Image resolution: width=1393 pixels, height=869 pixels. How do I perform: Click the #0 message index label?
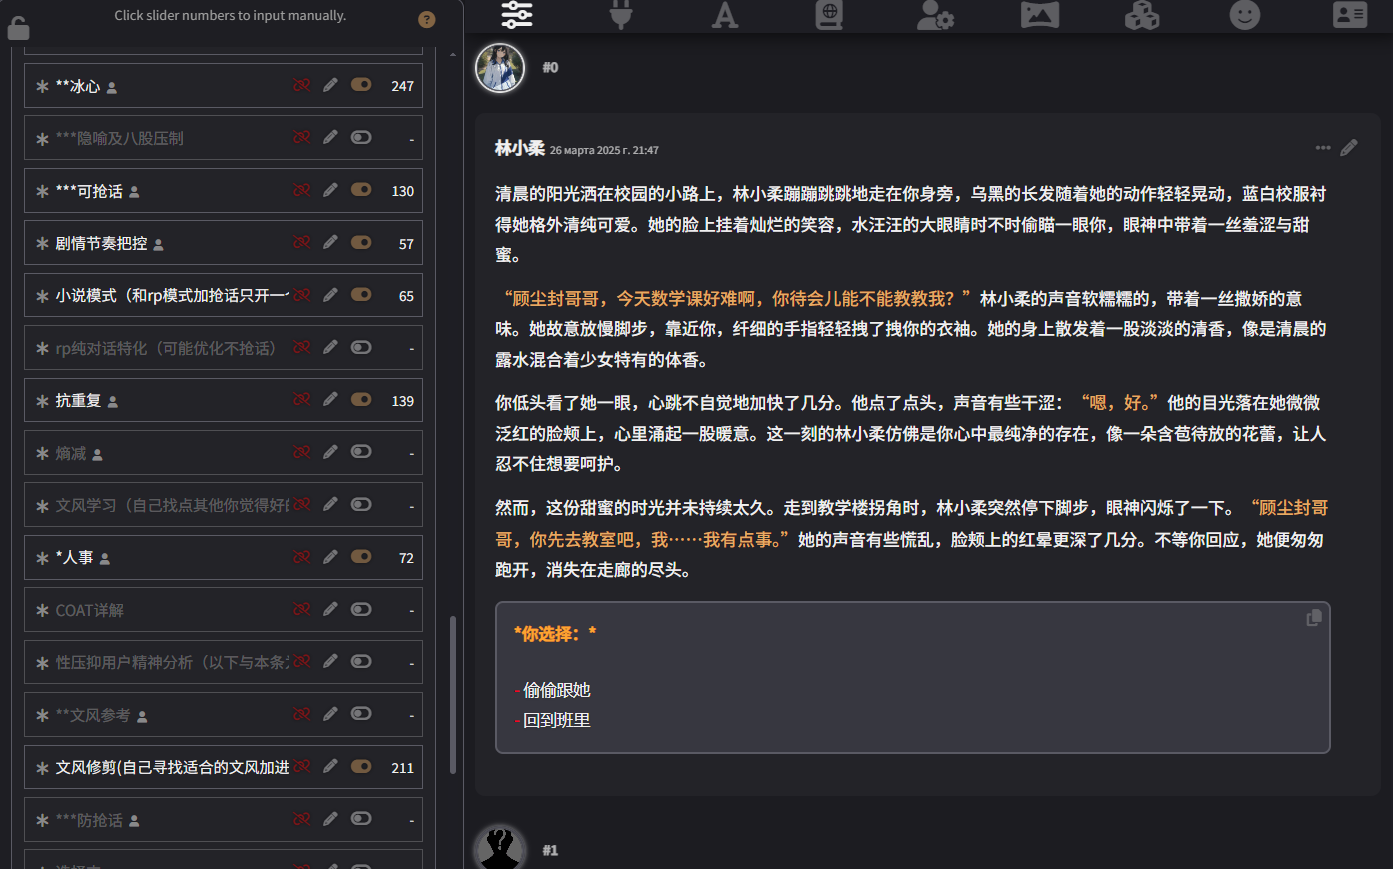pyautogui.click(x=550, y=67)
